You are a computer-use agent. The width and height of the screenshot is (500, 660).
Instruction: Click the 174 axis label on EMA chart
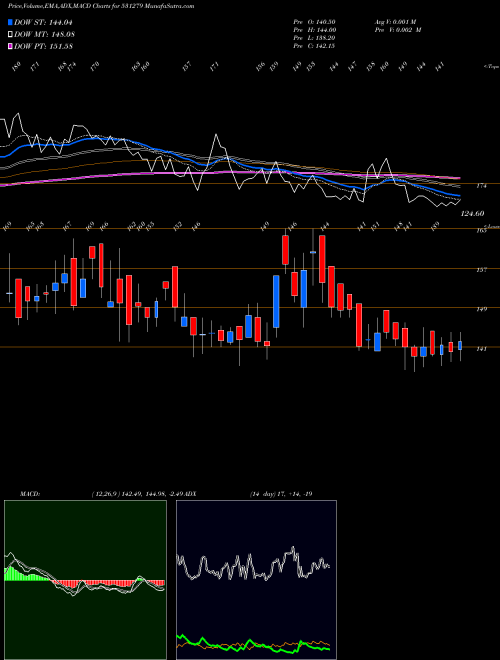tap(481, 186)
